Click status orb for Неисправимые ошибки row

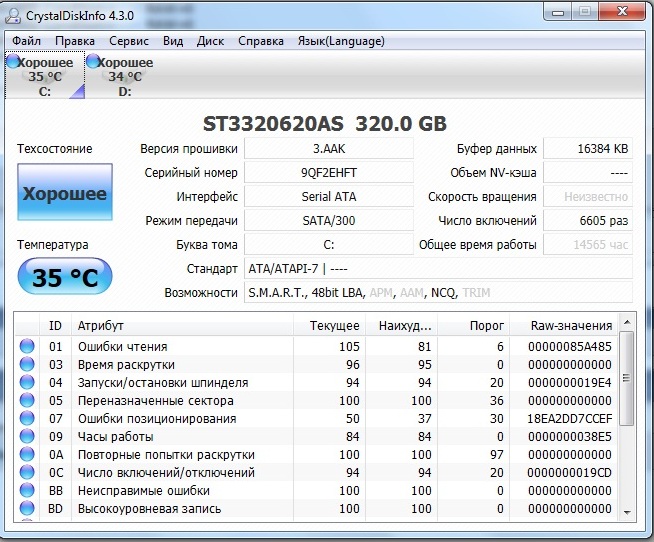click(x=27, y=490)
